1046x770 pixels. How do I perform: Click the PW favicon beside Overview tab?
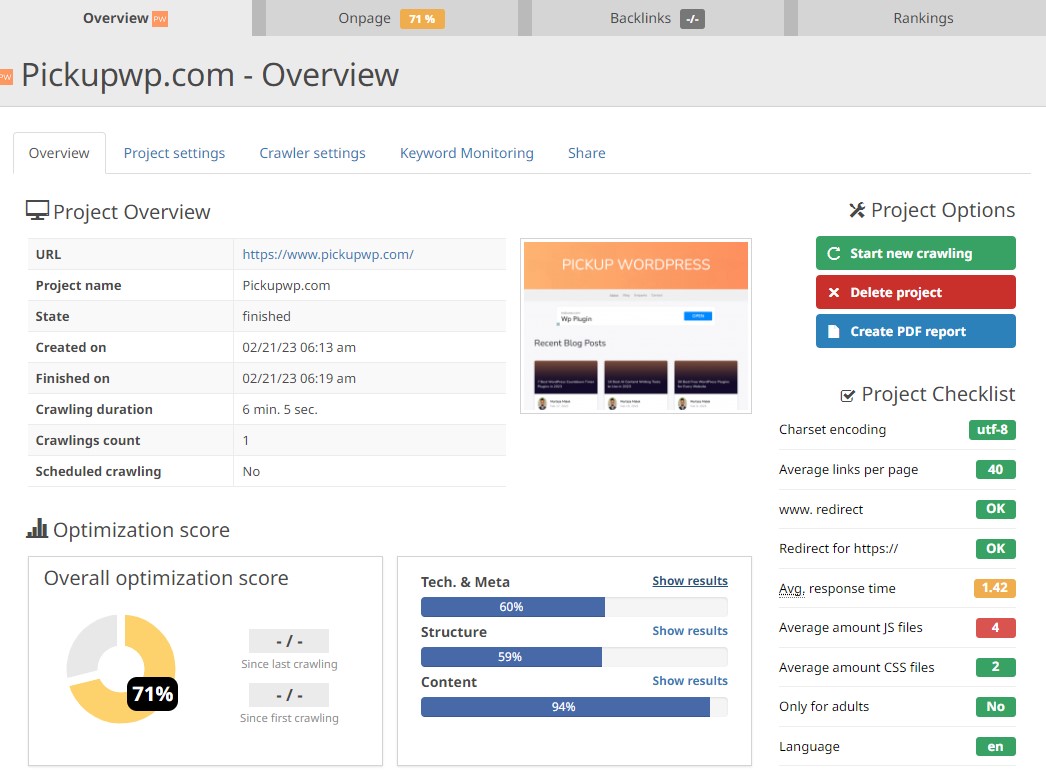tap(160, 19)
